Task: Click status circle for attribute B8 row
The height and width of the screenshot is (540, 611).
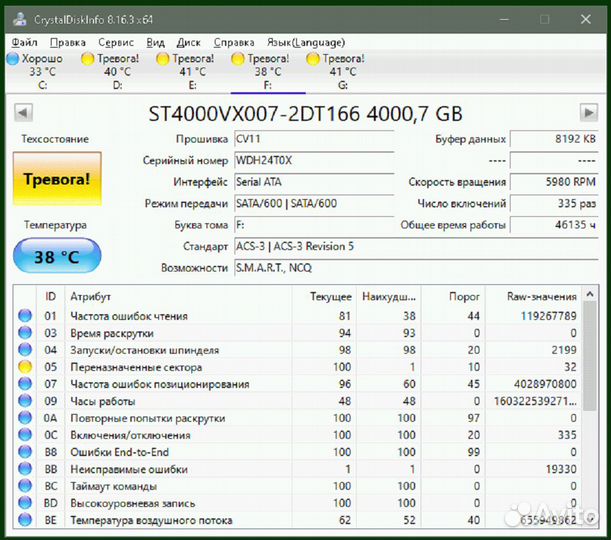Action: coord(25,452)
